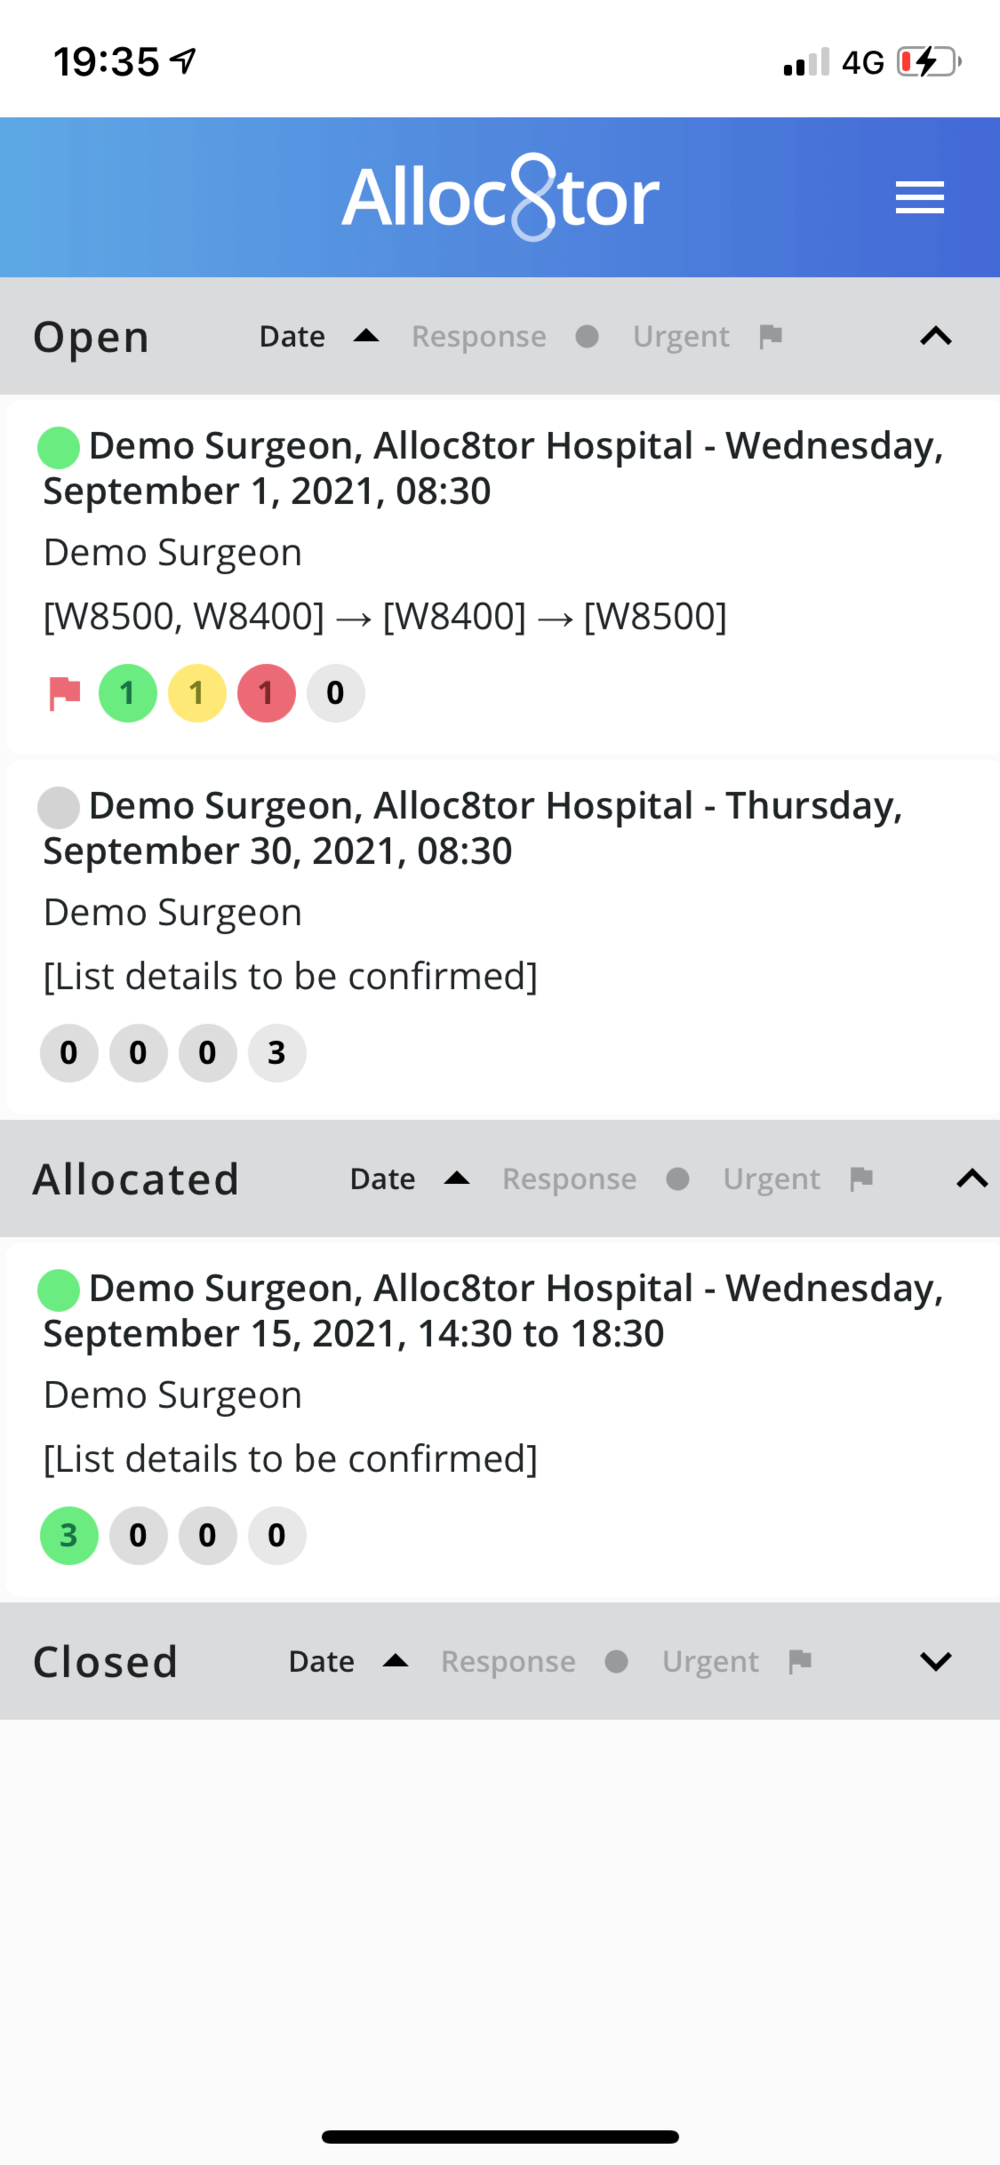Click the yellow badge showing 1 on the September 1 entry

point(196,693)
